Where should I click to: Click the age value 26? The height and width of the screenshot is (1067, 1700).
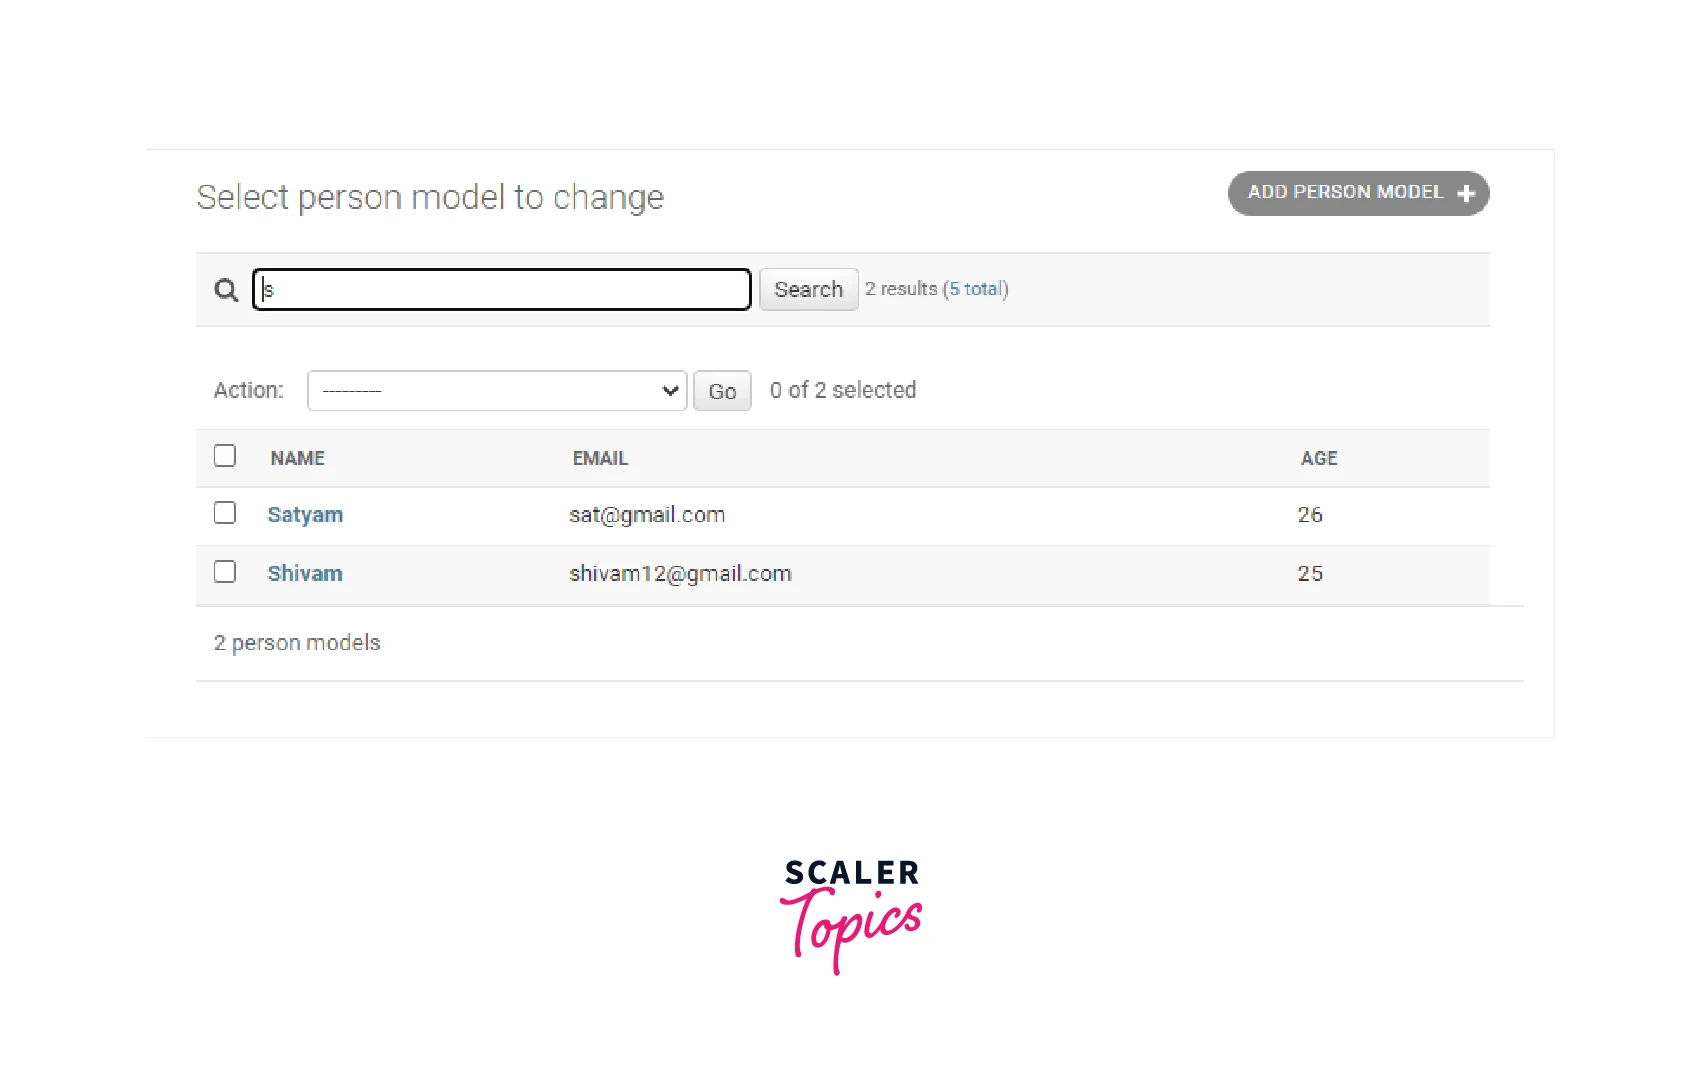[x=1310, y=515]
